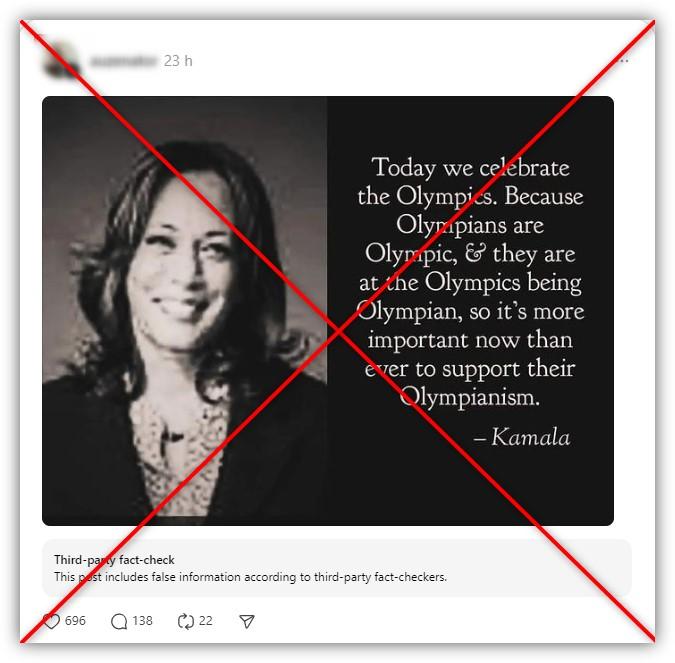View the 696 likes count
675x663 pixels.
click(75, 621)
